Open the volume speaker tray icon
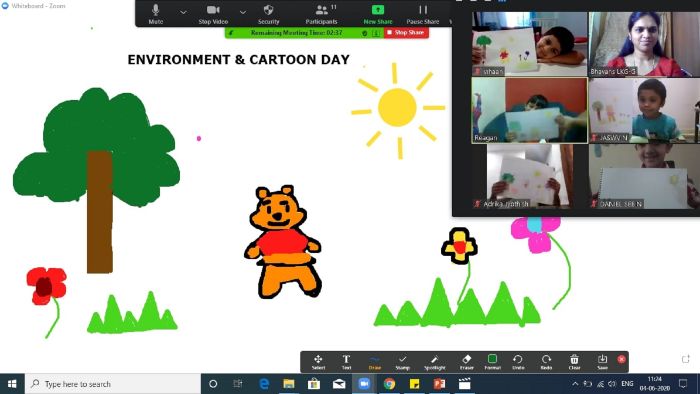 612,384
